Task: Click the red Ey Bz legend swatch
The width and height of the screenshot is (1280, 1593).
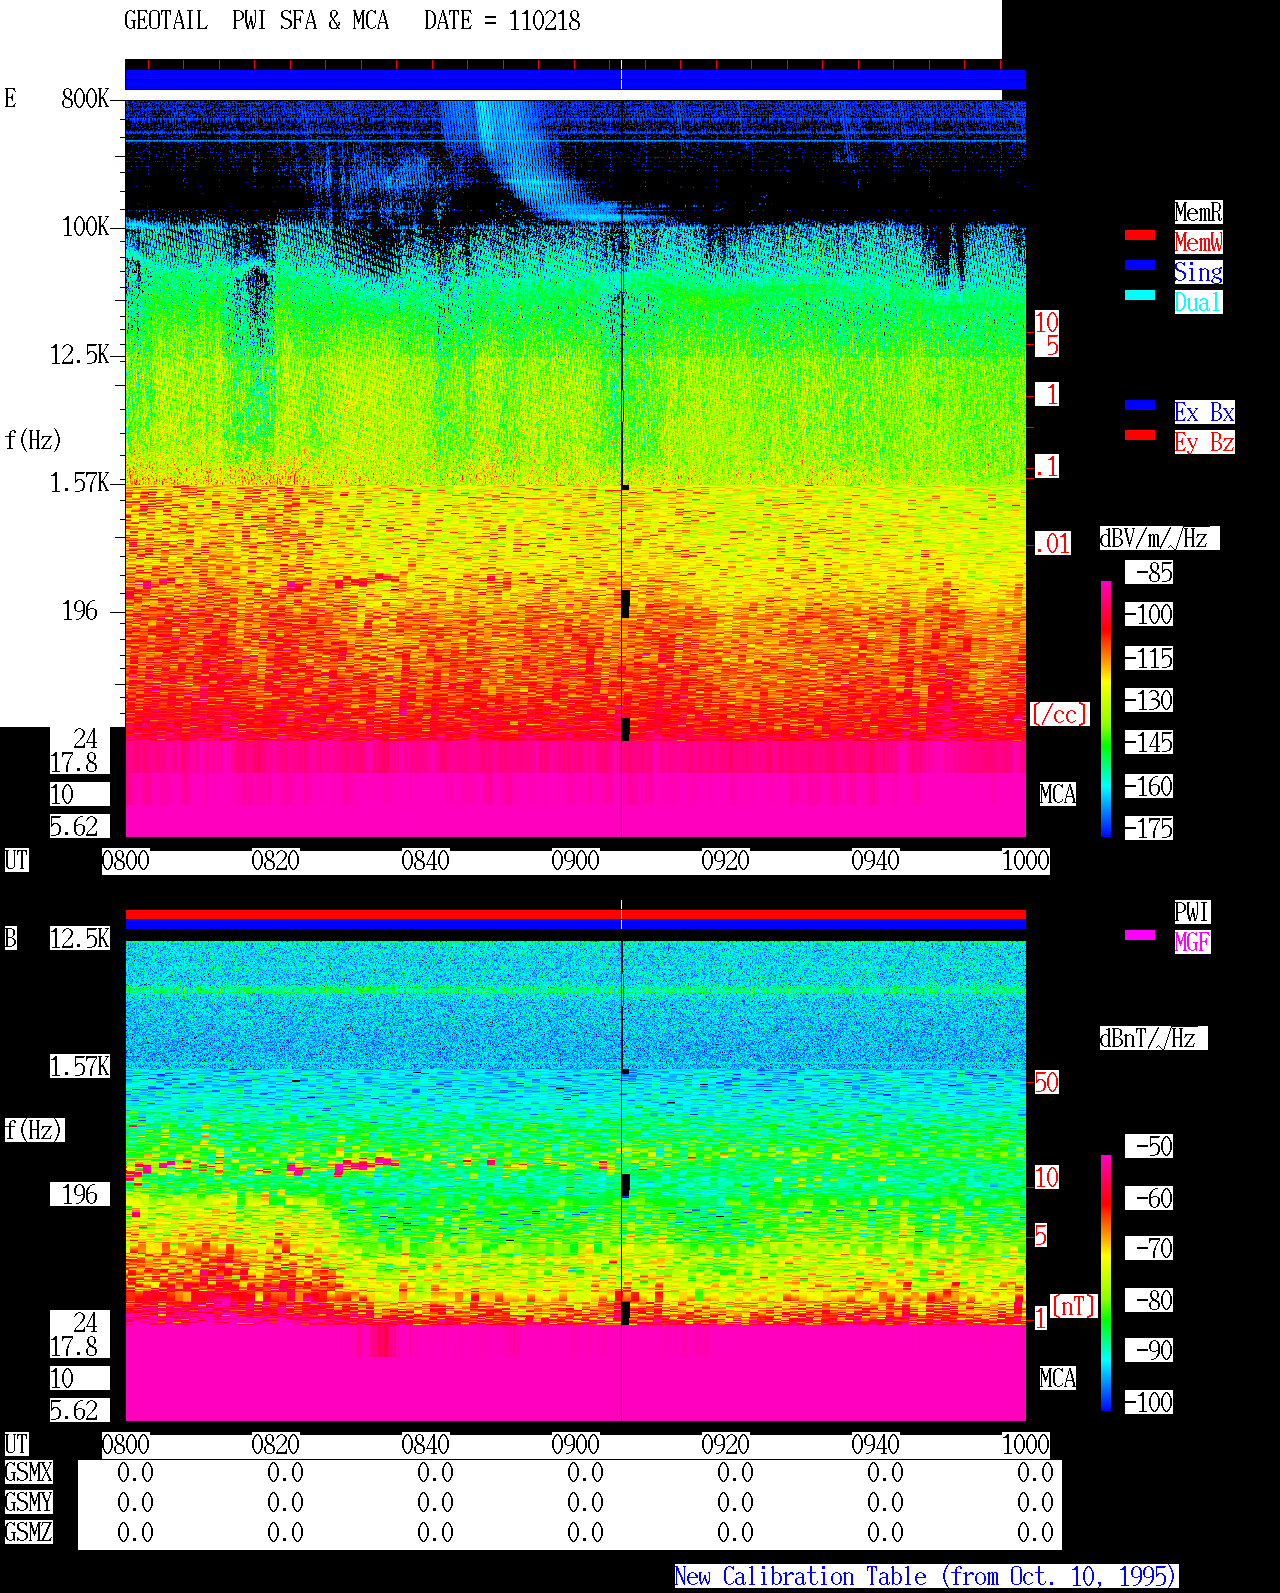Action: click(1140, 435)
